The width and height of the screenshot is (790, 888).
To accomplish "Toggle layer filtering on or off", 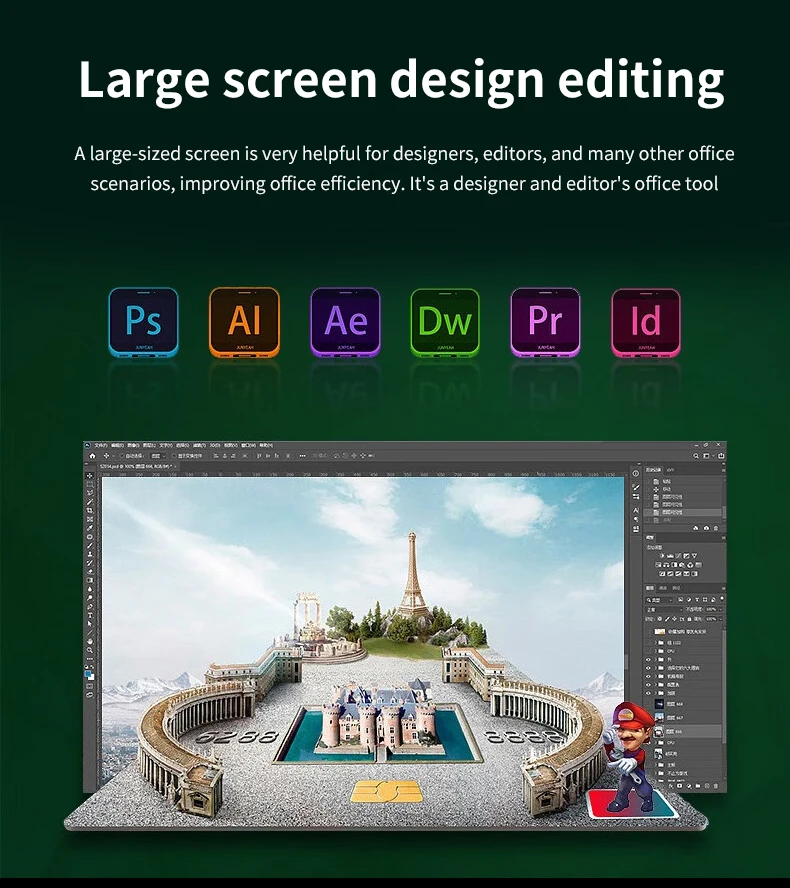I will point(722,599).
